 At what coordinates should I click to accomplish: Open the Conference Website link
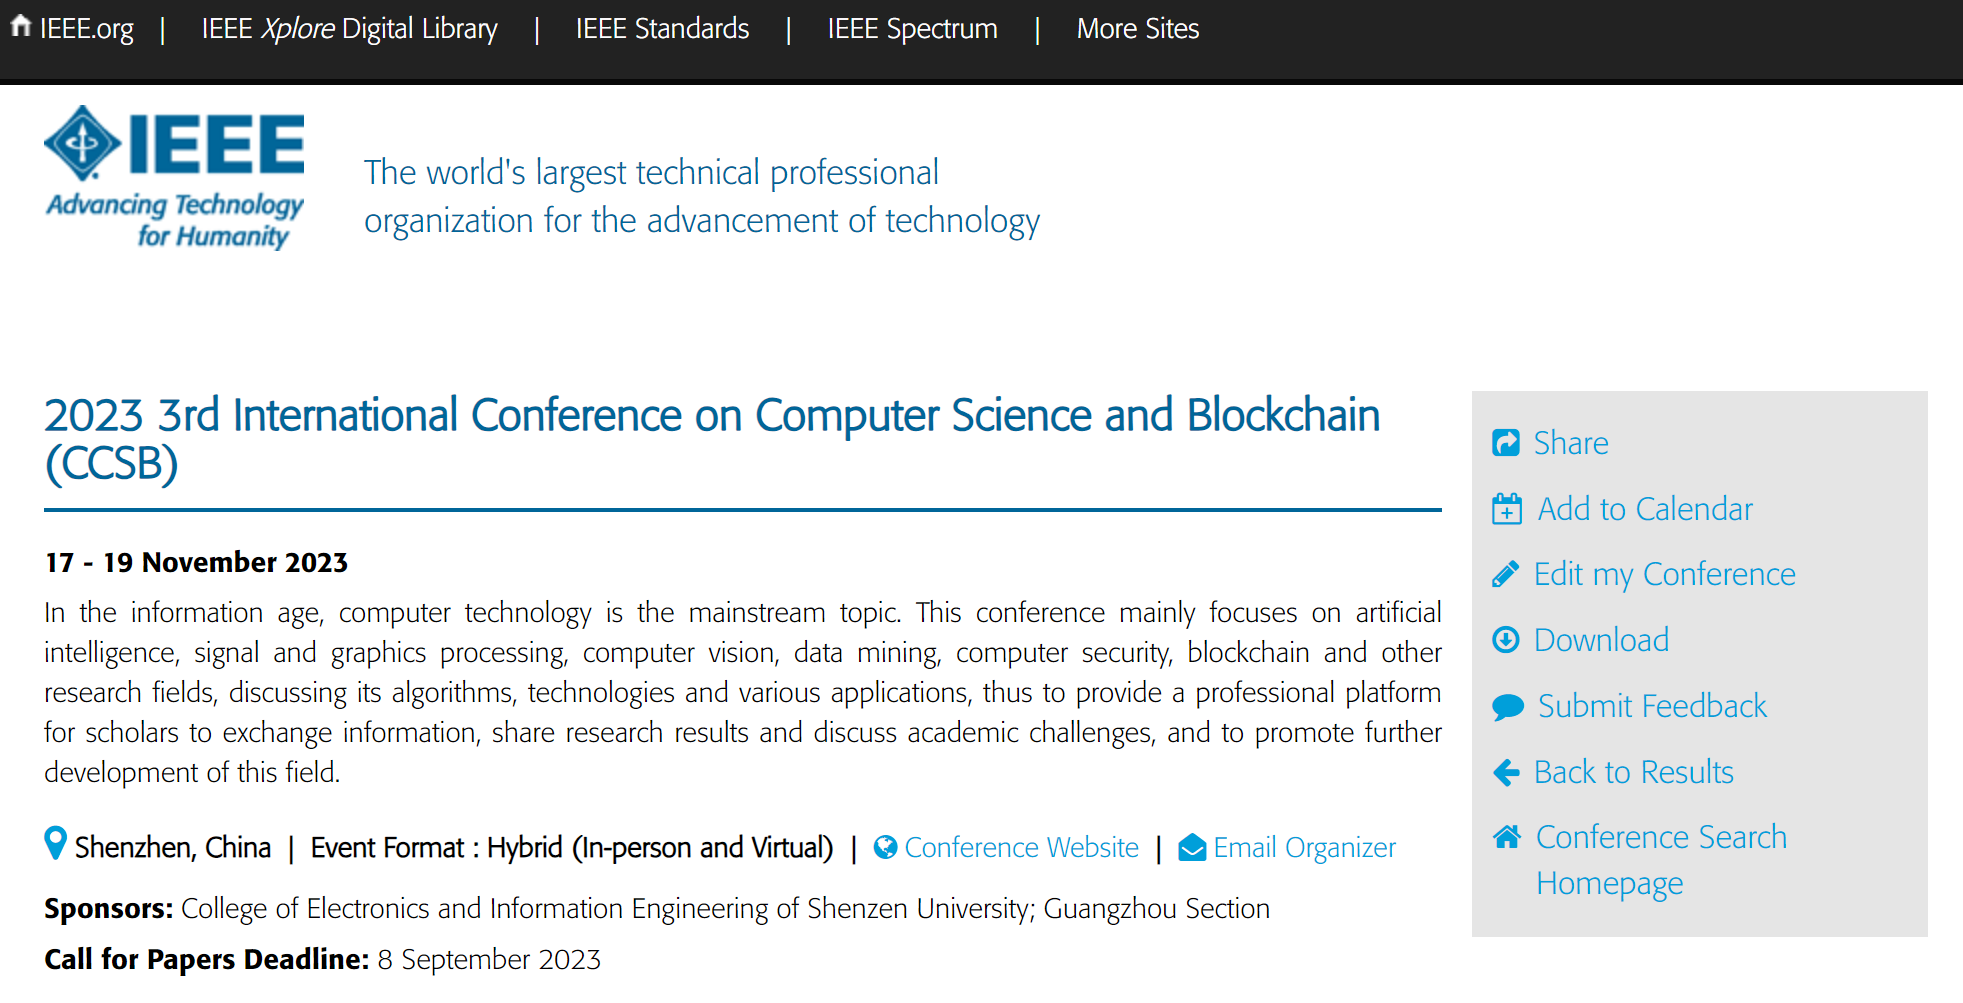(1021, 846)
